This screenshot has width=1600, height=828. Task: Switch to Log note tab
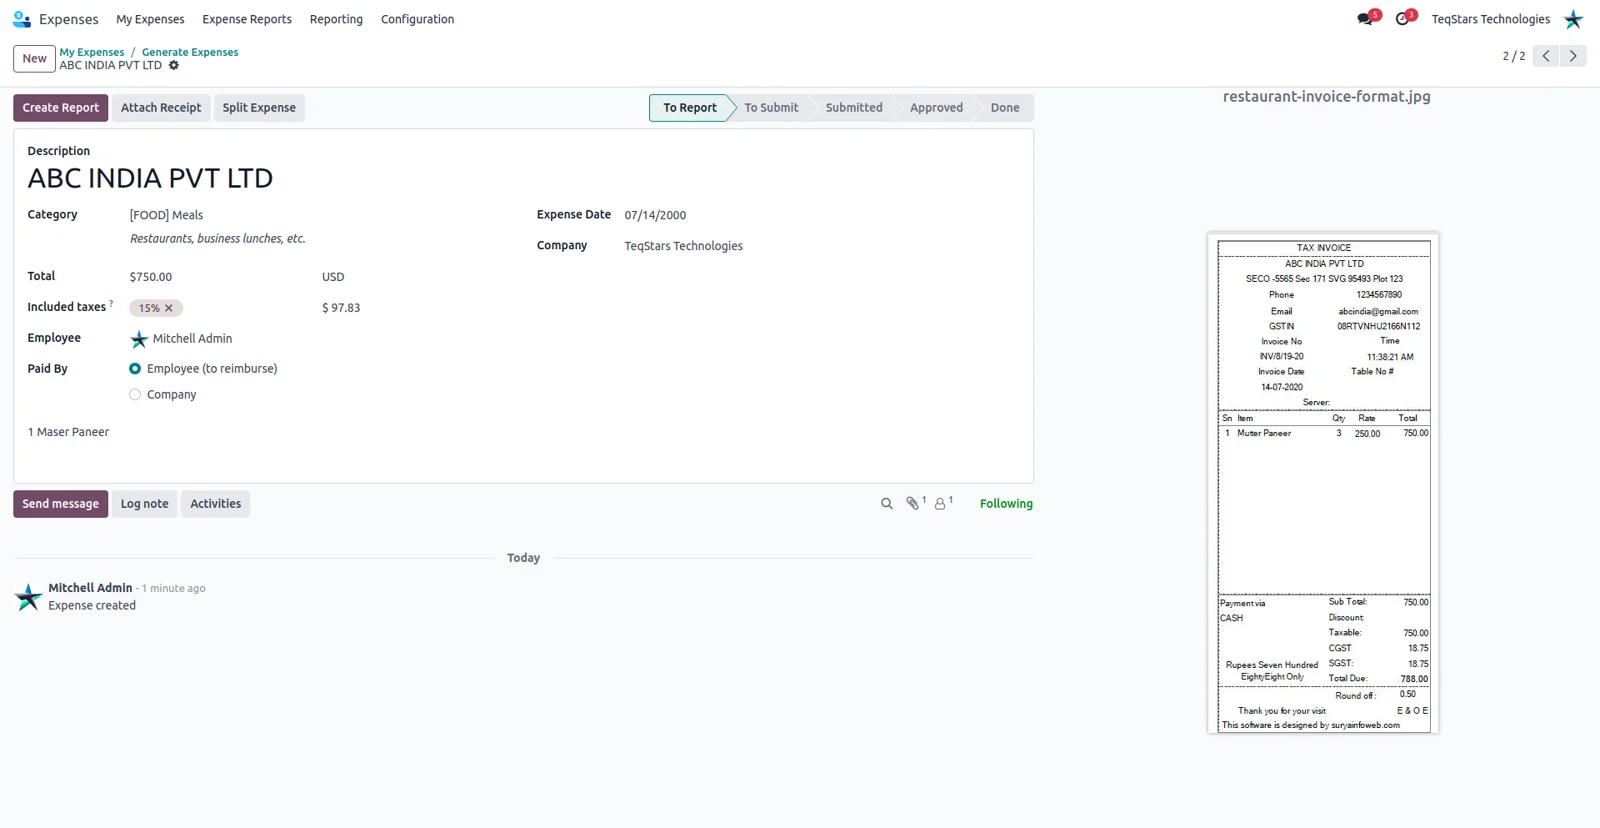(x=145, y=504)
